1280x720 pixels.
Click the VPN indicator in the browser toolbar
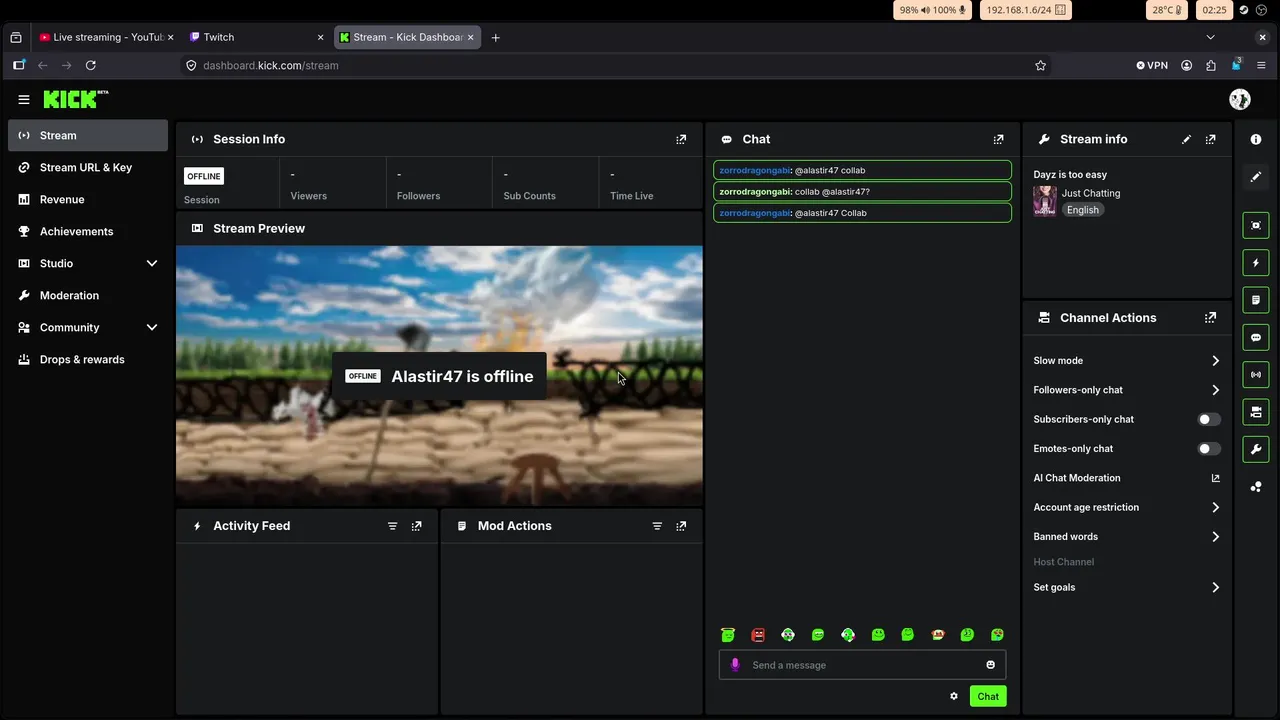click(1152, 65)
